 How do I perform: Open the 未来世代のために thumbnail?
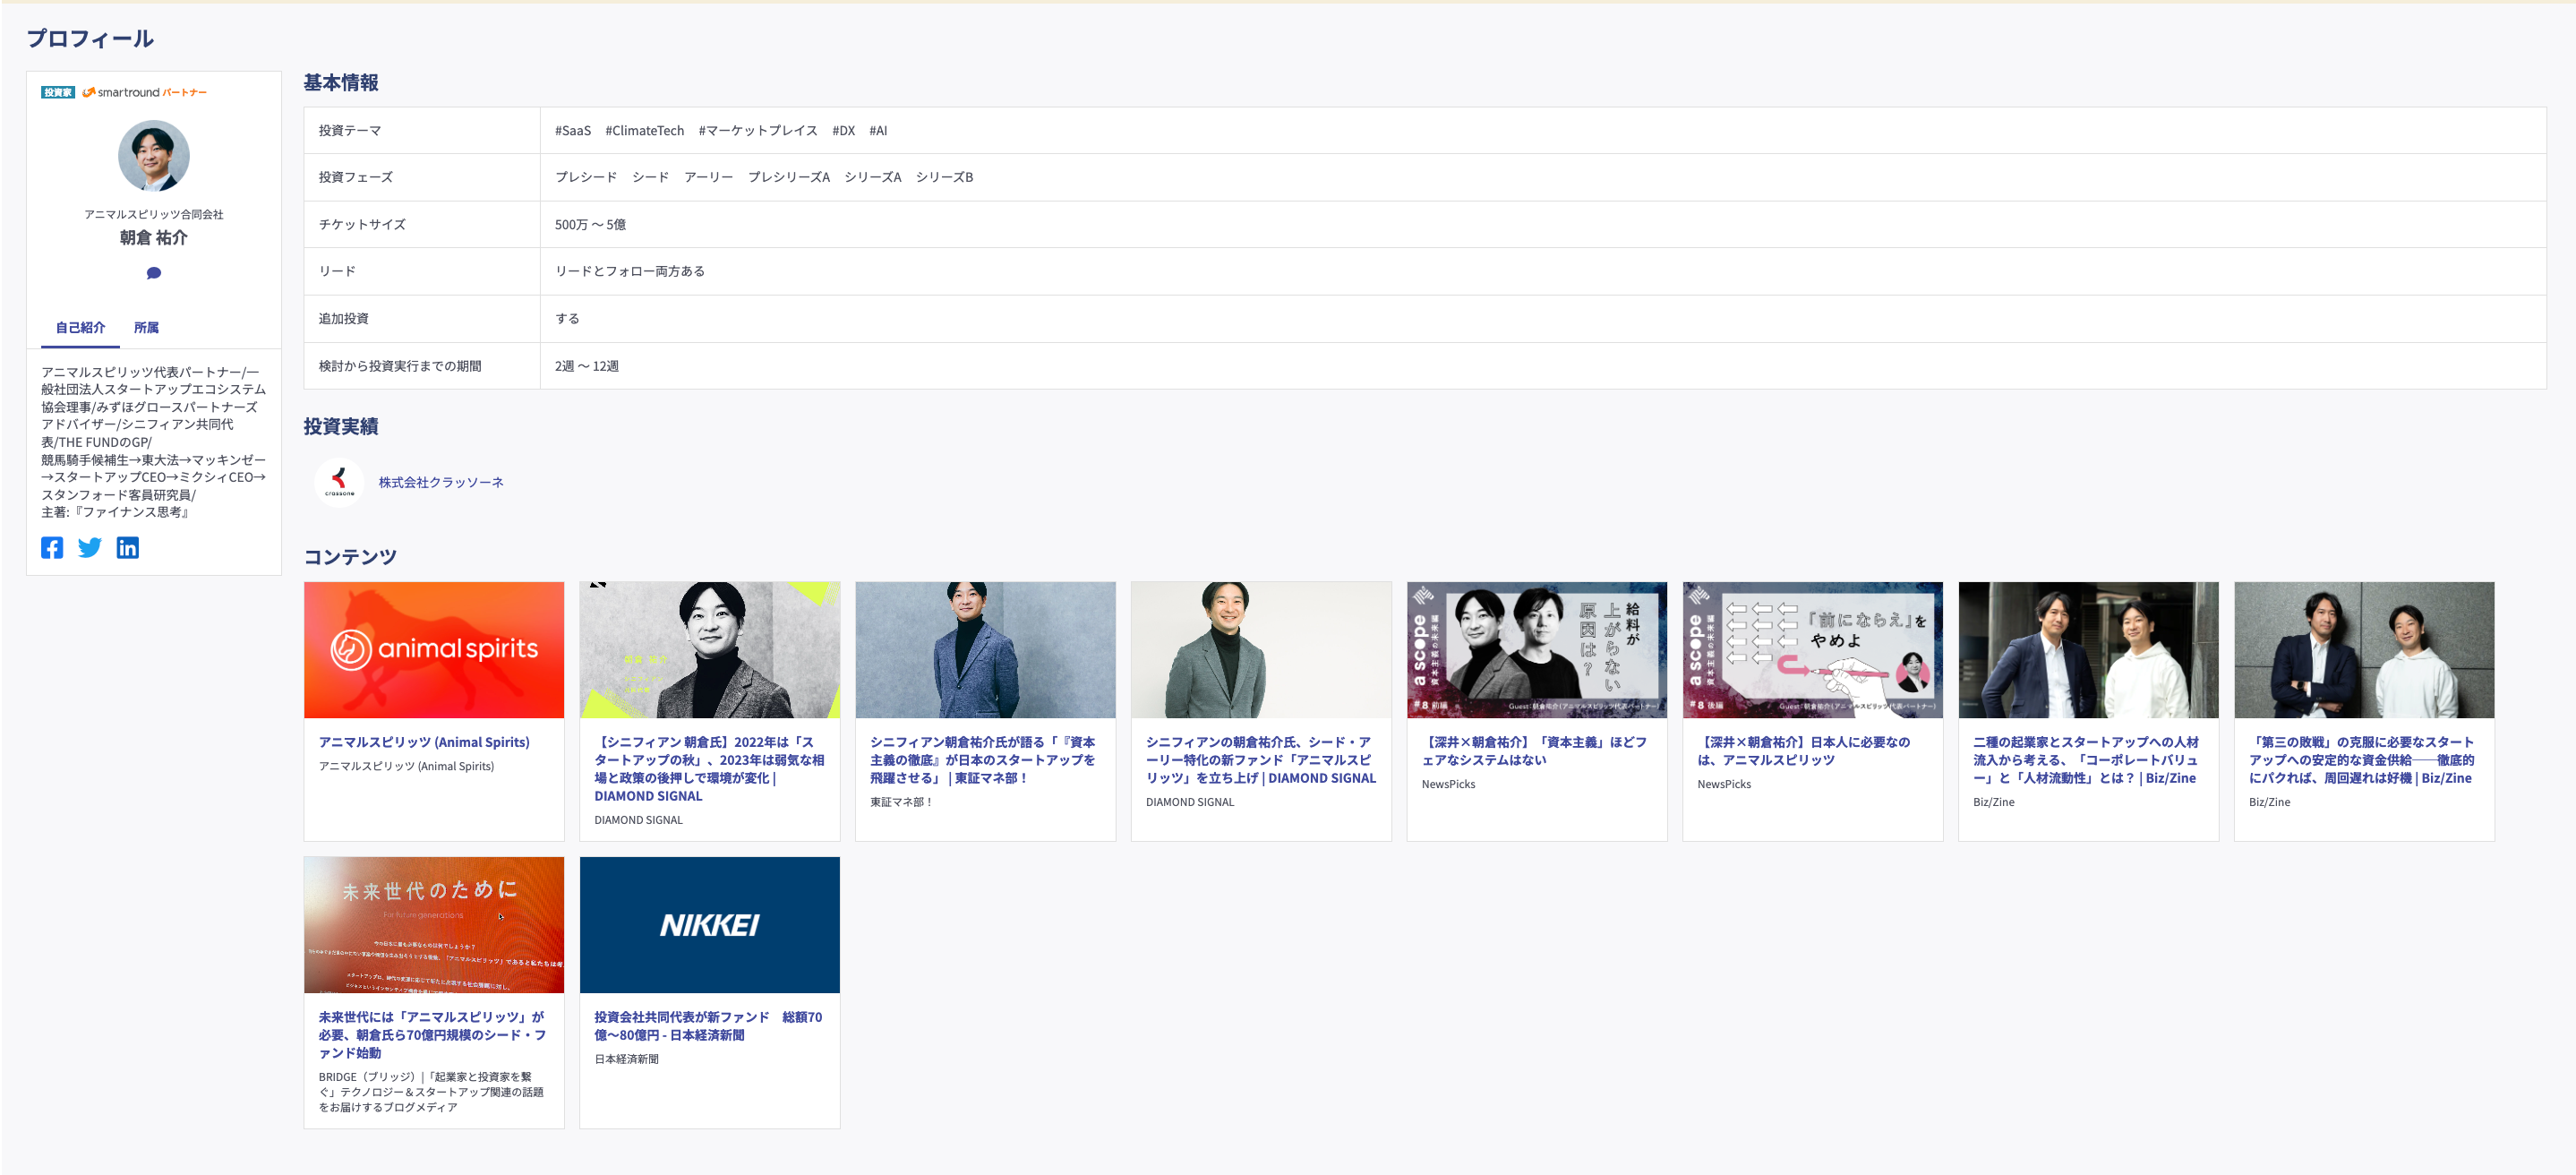(x=434, y=924)
